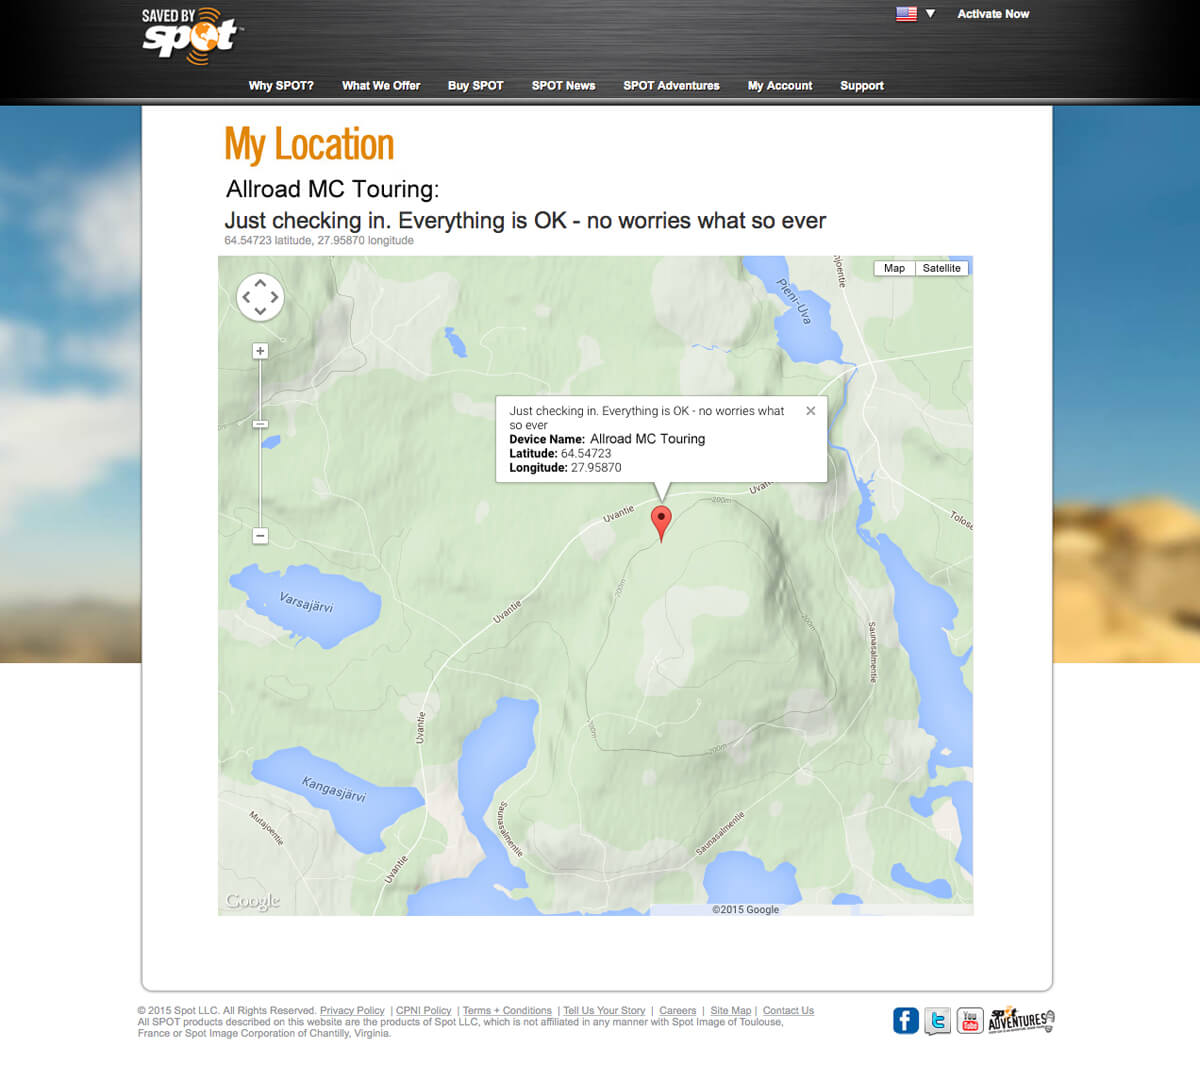
Task: Open the YouTube channel icon
Action: click(x=970, y=1020)
